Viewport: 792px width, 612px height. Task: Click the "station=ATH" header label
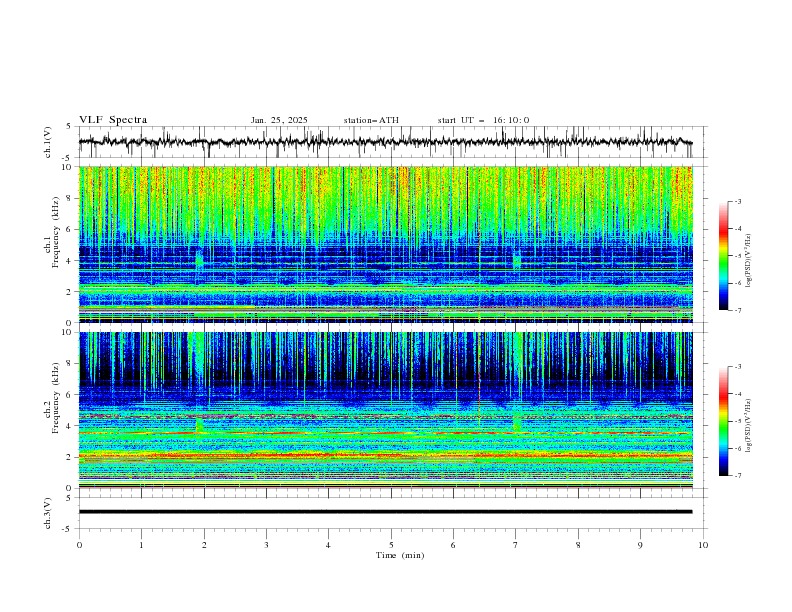pyautogui.click(x=371, y=120)
